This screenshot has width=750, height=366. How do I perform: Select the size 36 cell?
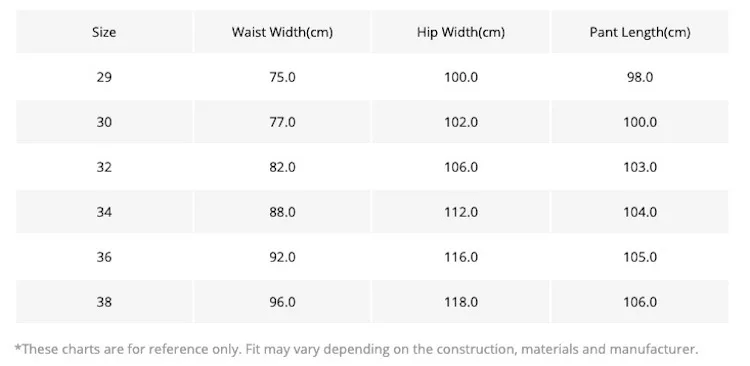(104, 257)
